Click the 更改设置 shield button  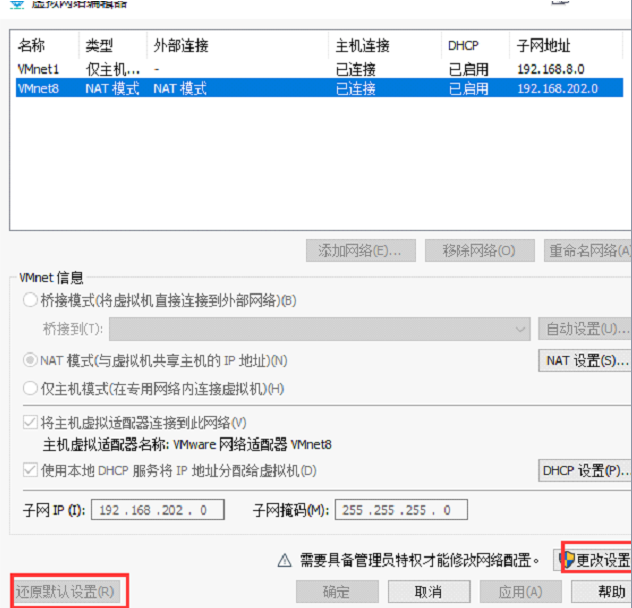pos(592,560)
